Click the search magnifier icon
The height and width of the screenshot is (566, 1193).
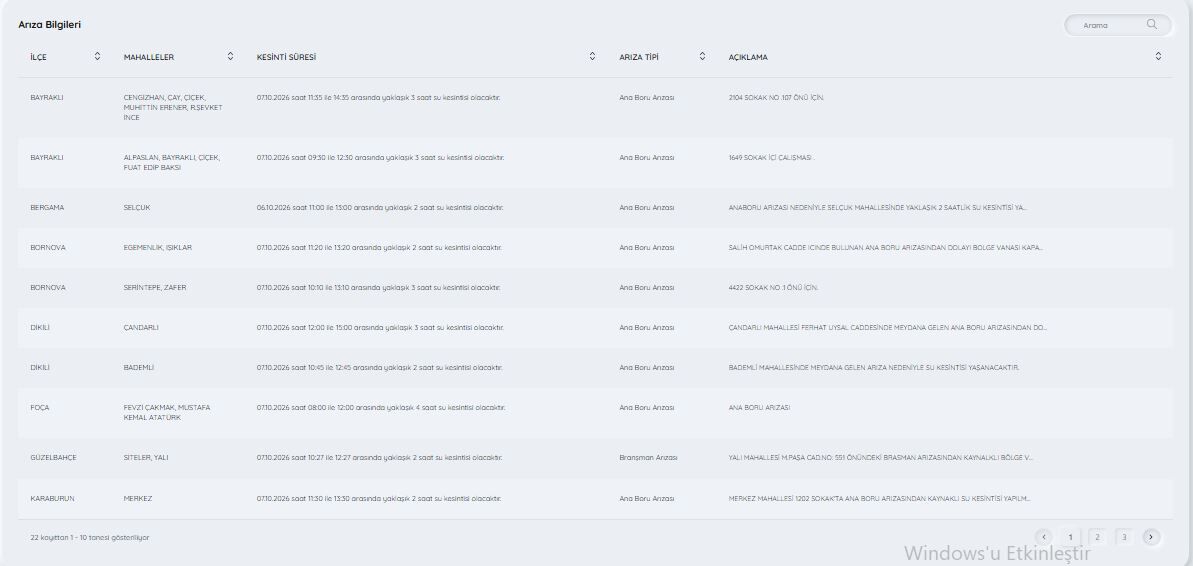pyautogui.click(x=1151, y=24)
